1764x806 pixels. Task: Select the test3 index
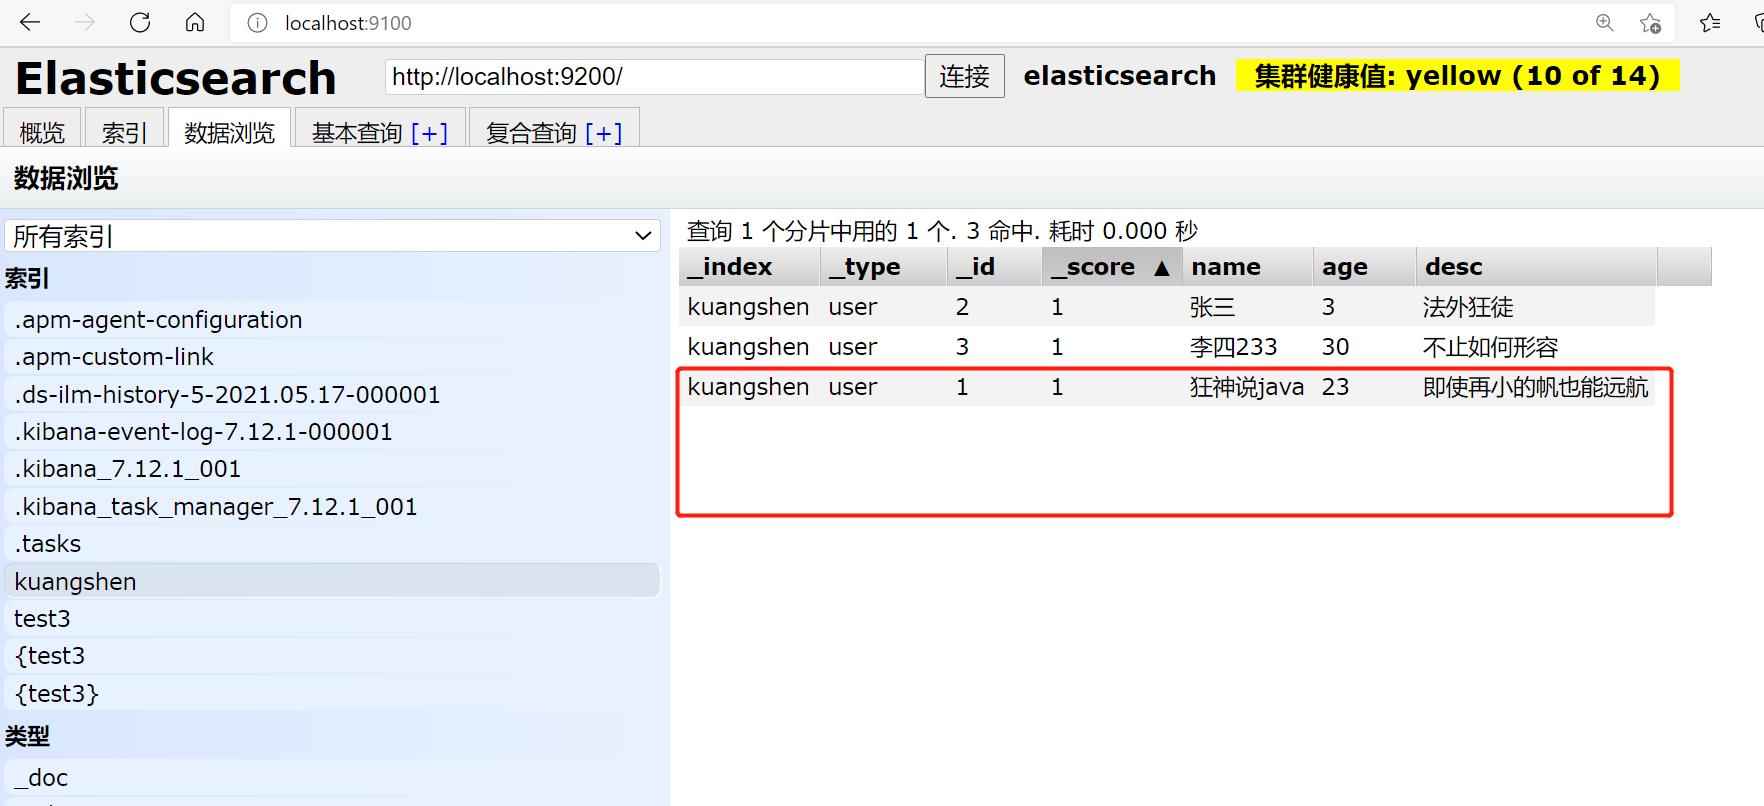point(332,619)
